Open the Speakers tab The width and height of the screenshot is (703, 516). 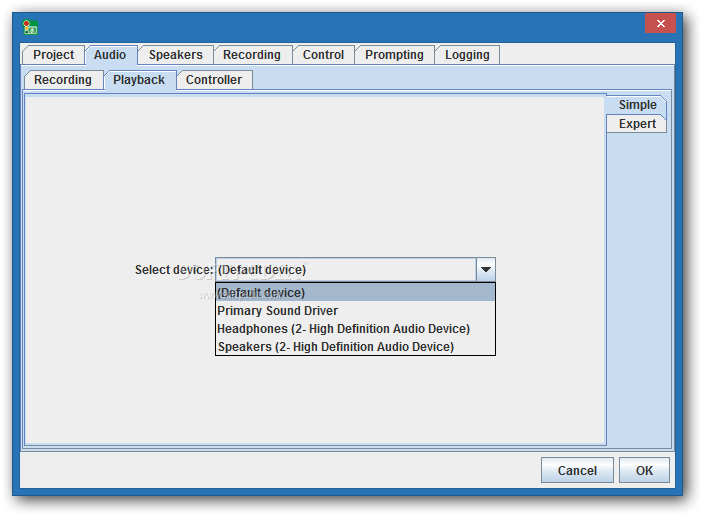[175, 55]
